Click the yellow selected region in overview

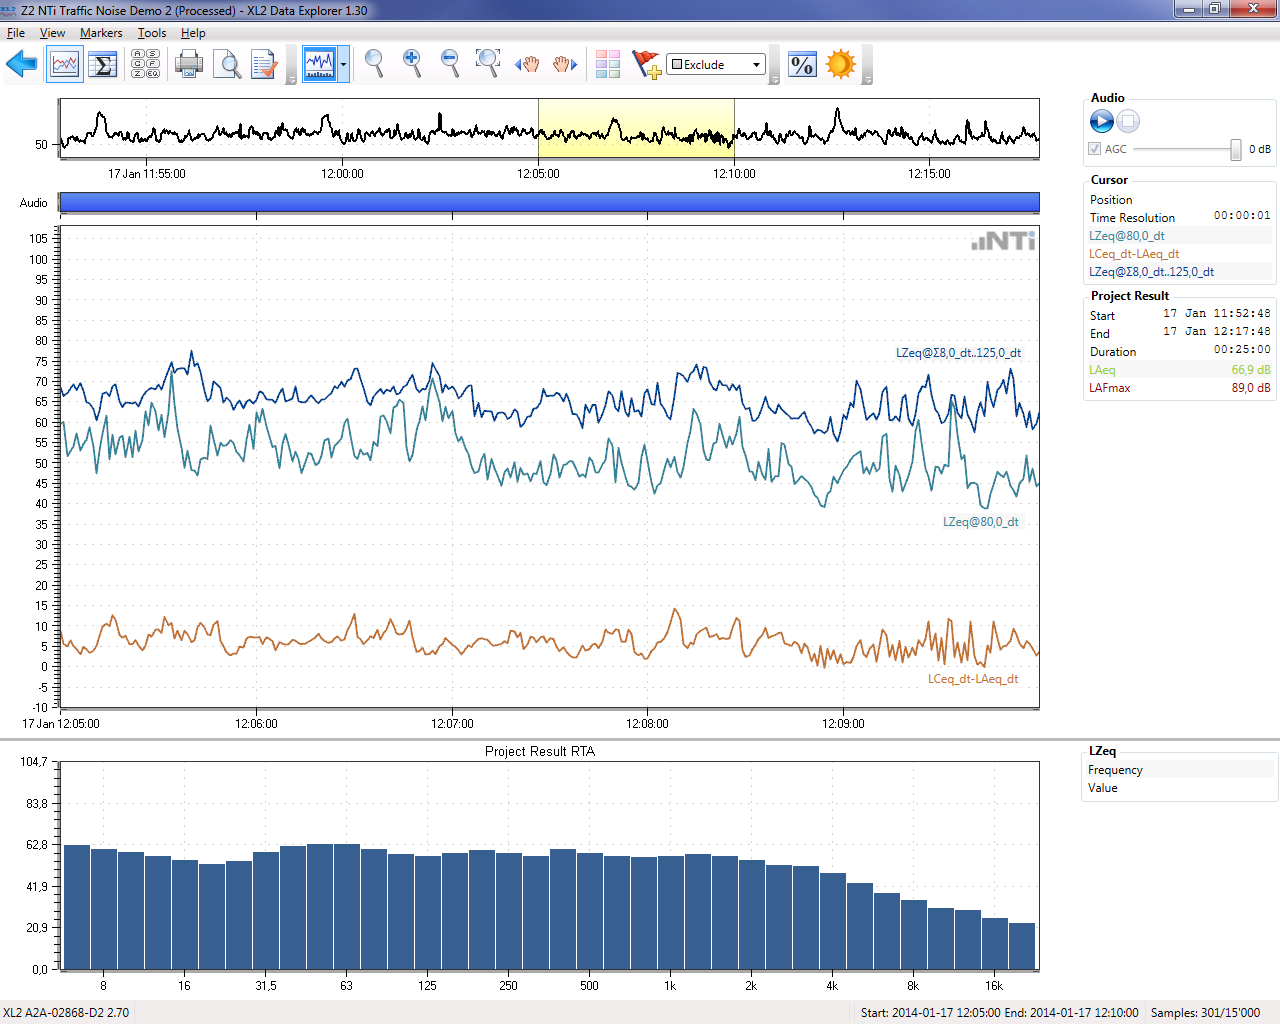tap(636, 128)
